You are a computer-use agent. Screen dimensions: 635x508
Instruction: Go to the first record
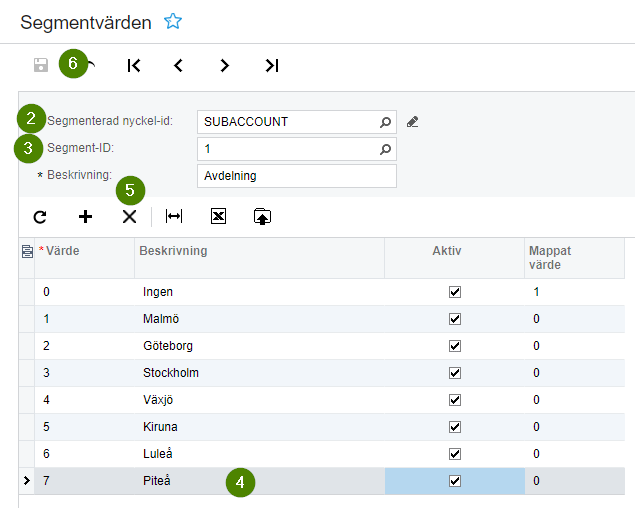134,65
